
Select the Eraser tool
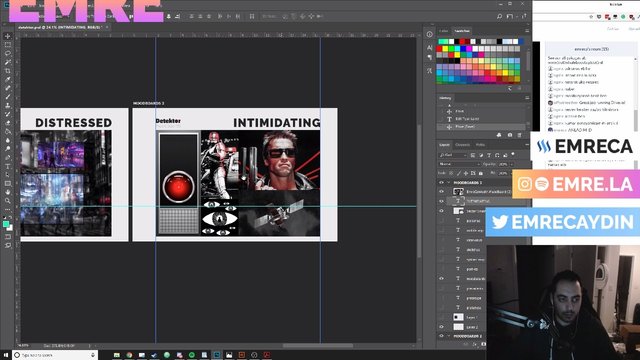tap(8, 122)
